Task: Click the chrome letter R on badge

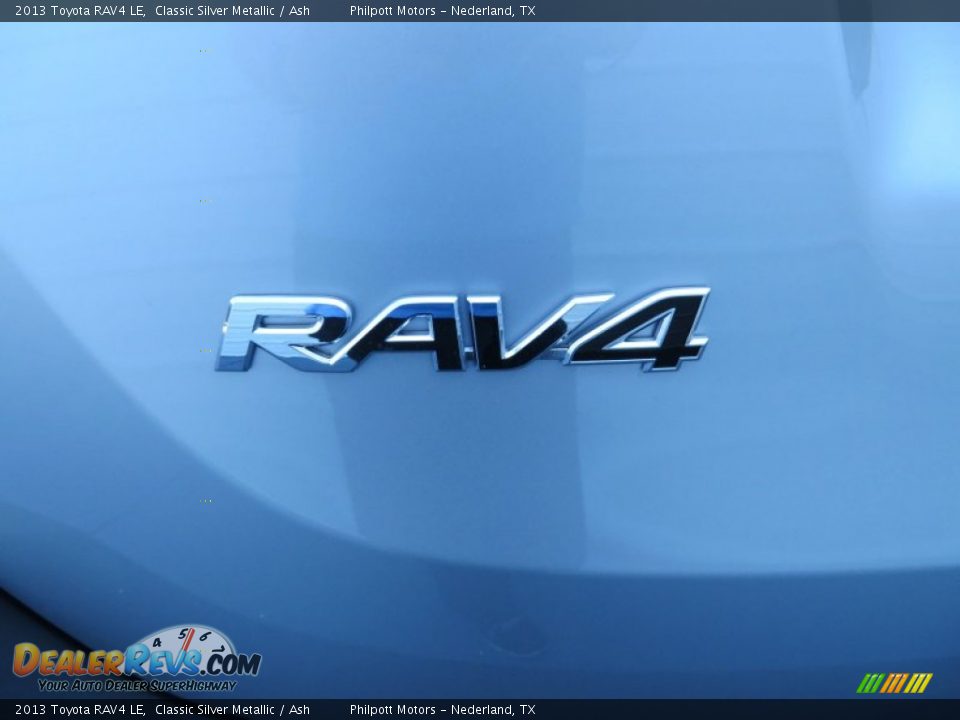Action: (285, 333)
